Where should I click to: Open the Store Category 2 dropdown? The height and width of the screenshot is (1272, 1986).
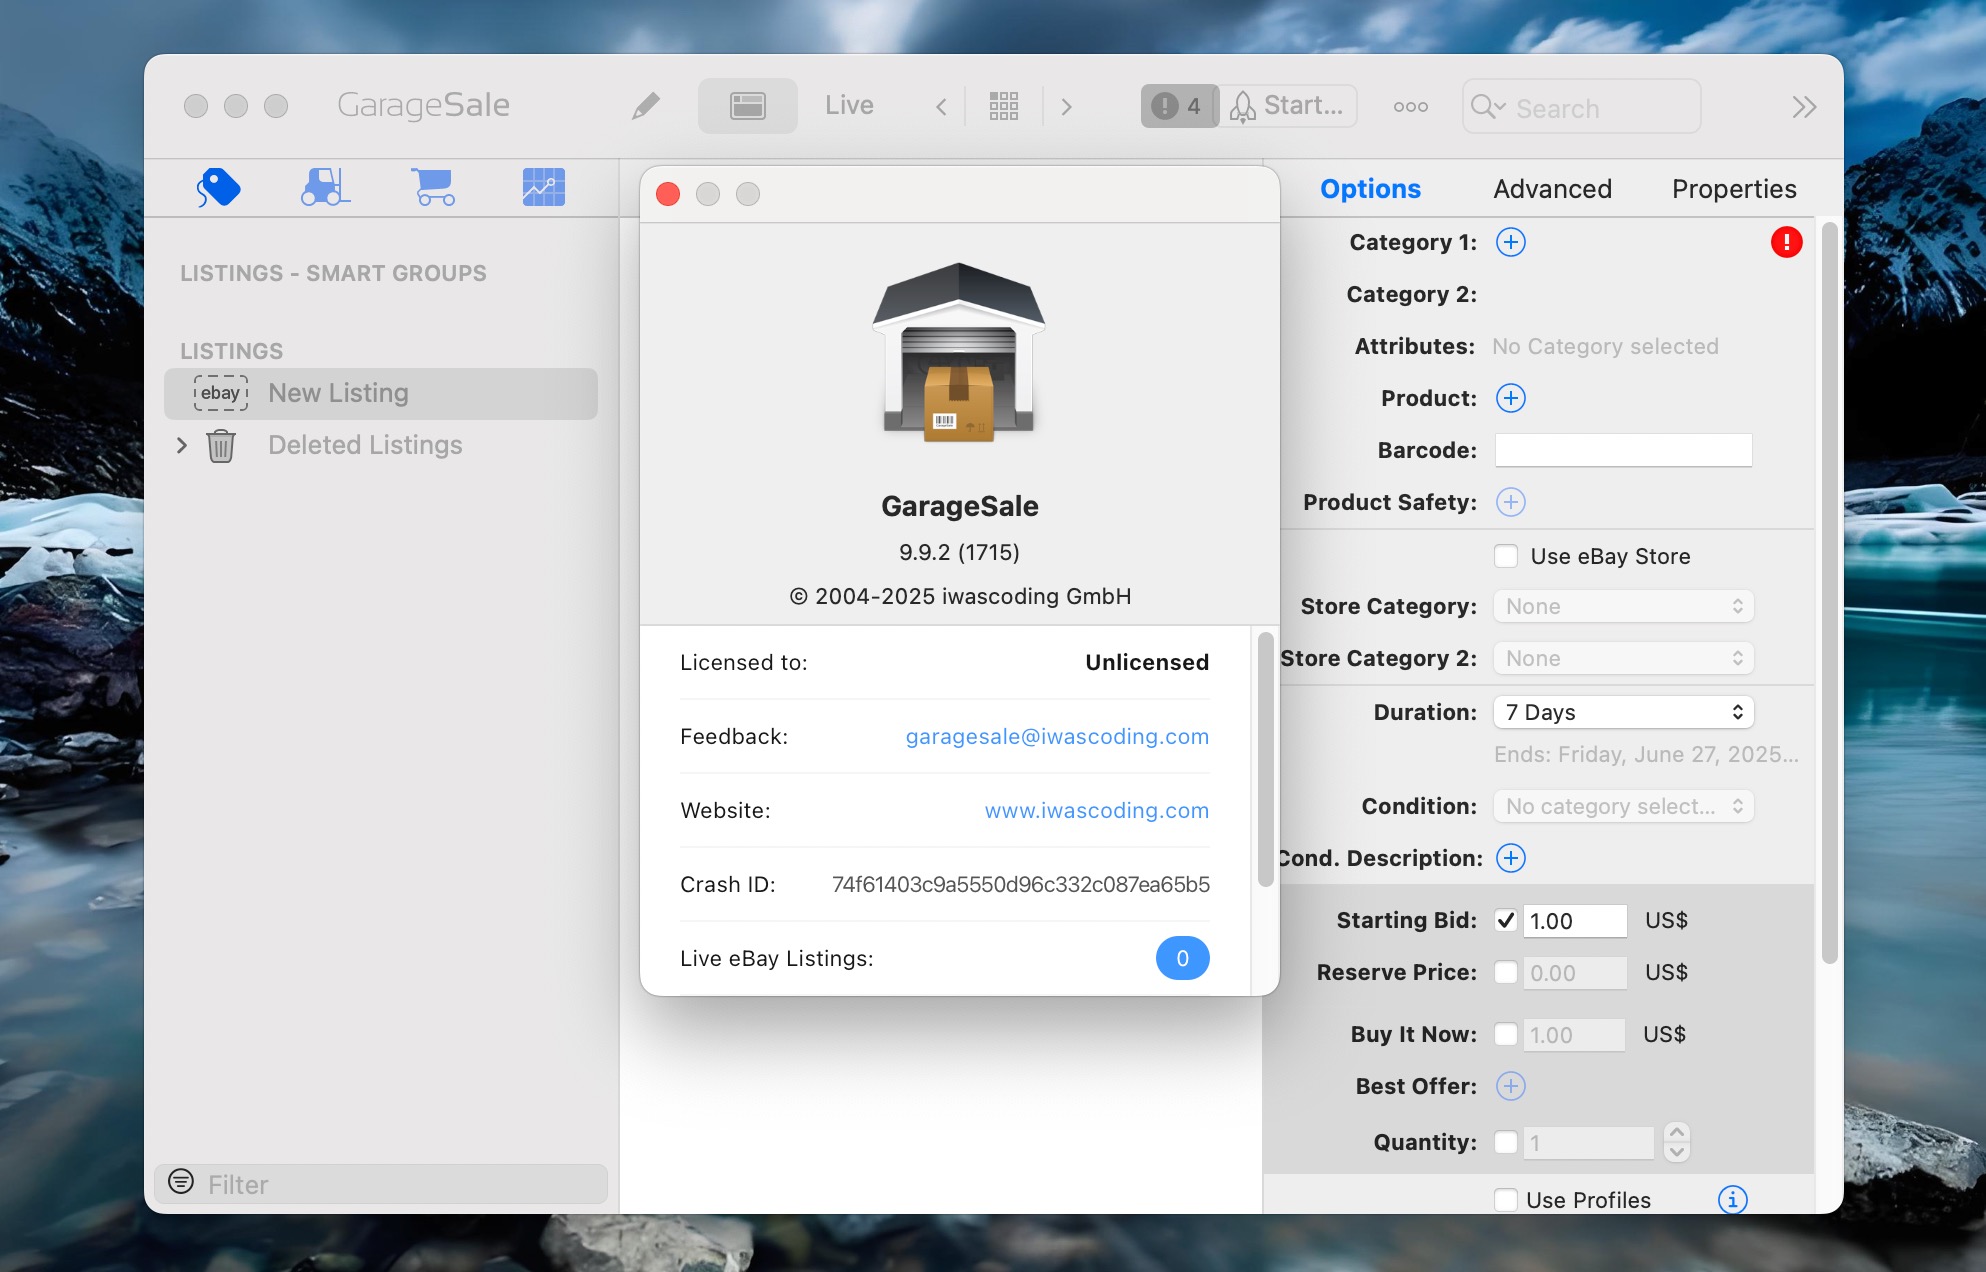tap(1623, 658)
